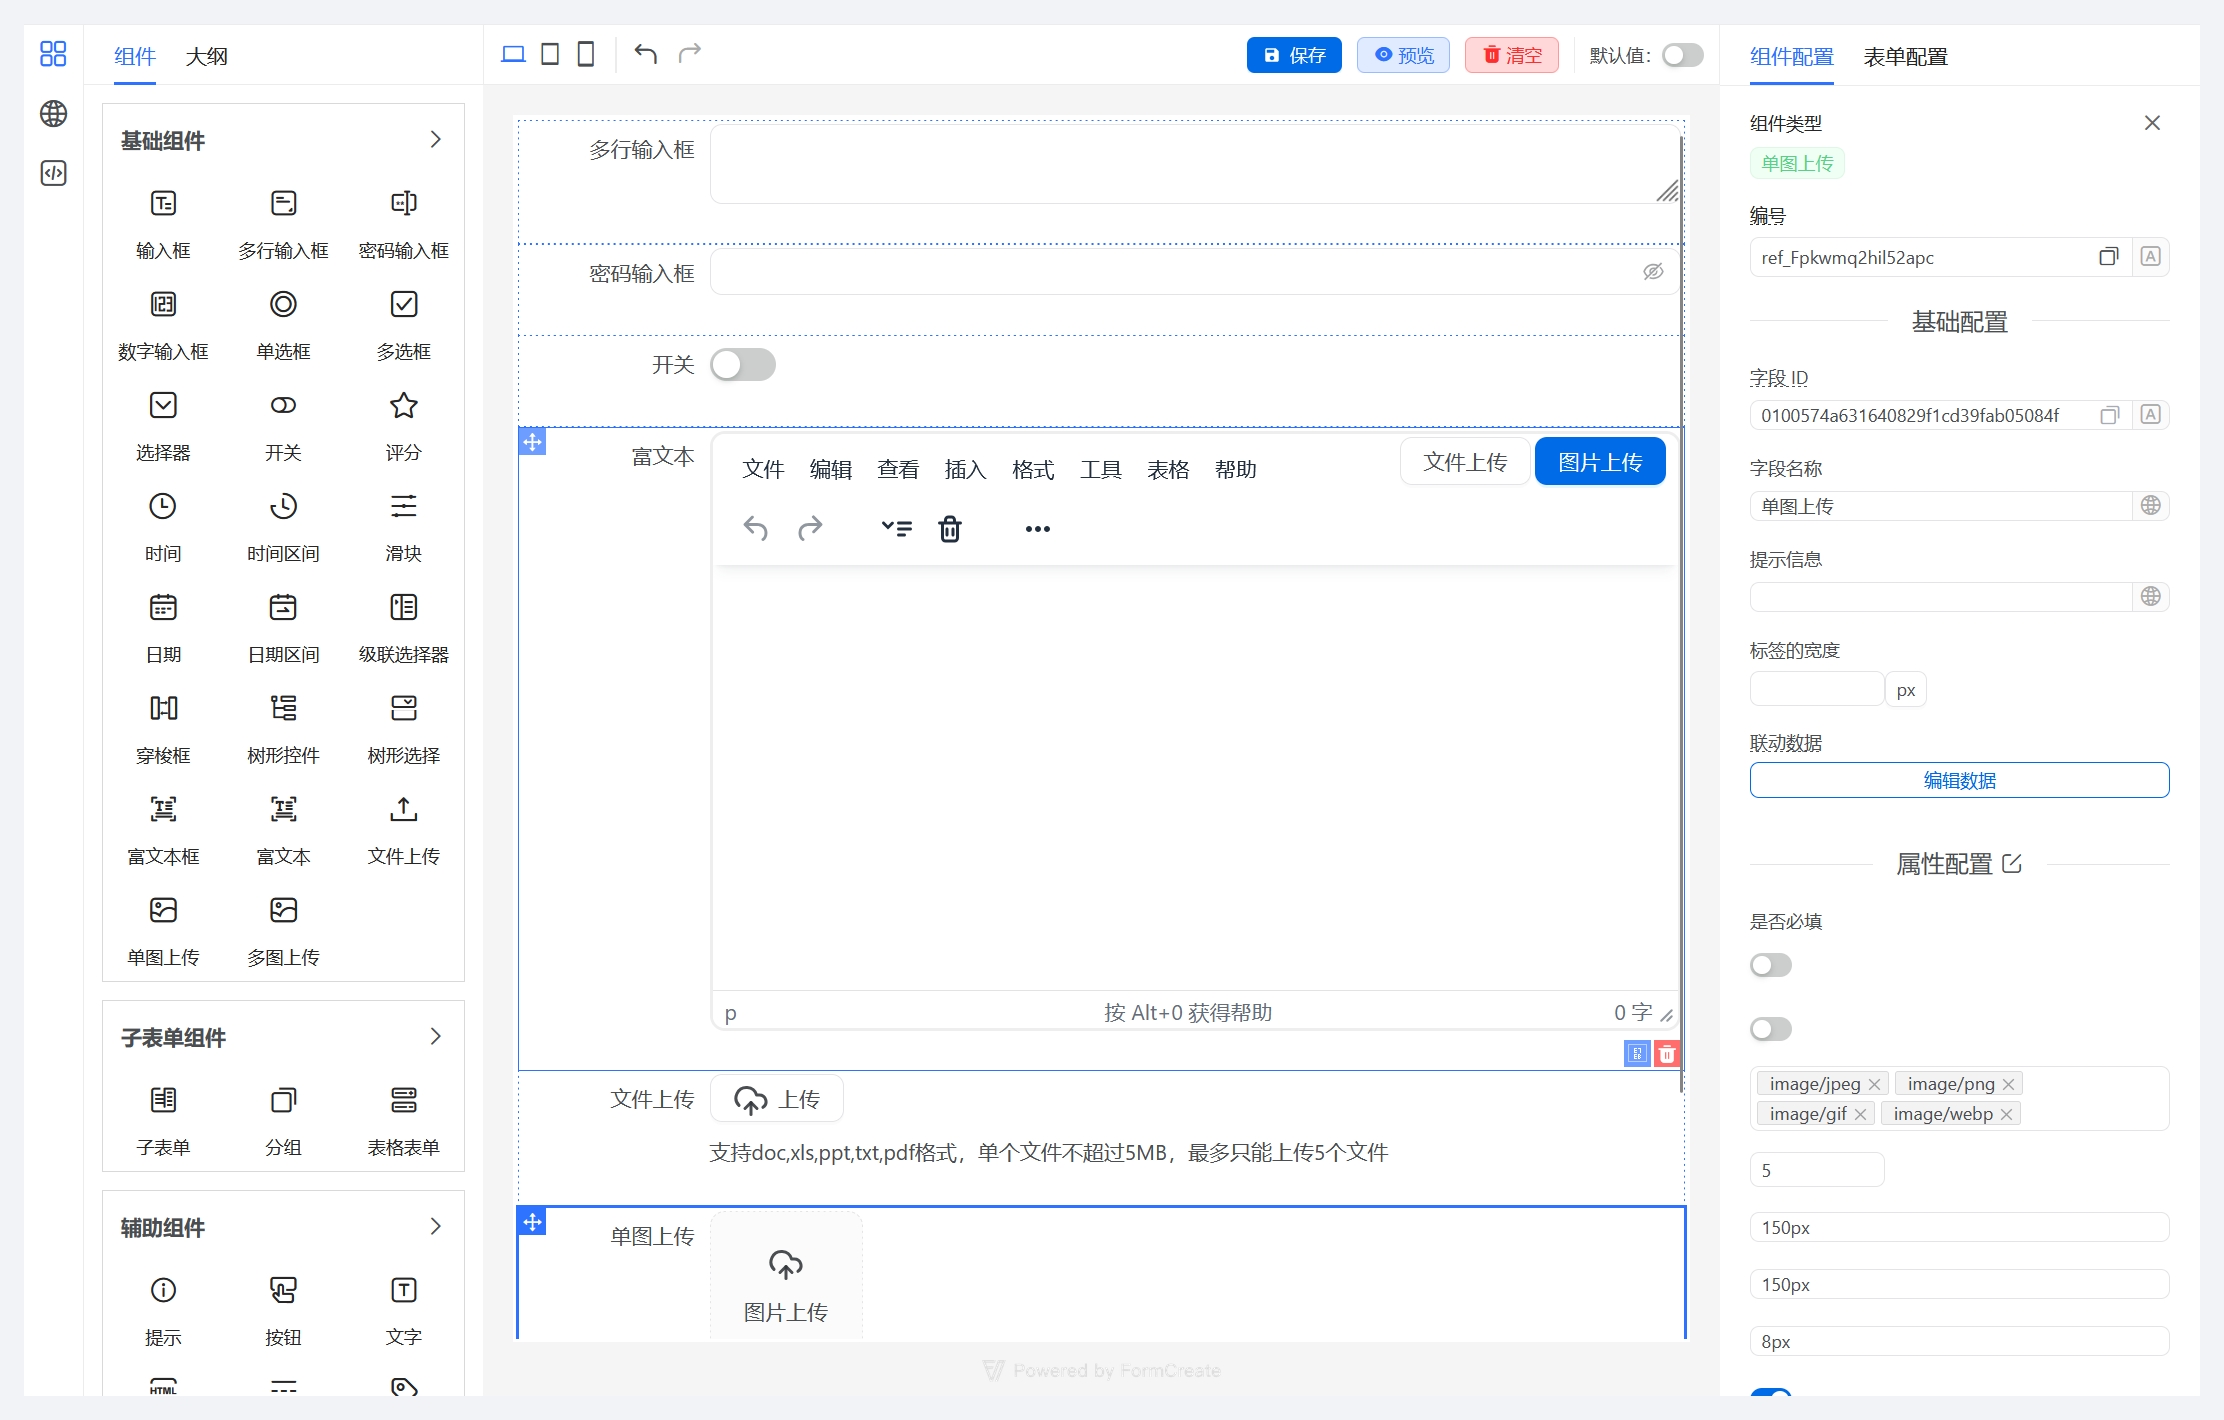Collapse the 基础组件 section
Screen dimensions: 2224x1420
[x=435, y=139]
